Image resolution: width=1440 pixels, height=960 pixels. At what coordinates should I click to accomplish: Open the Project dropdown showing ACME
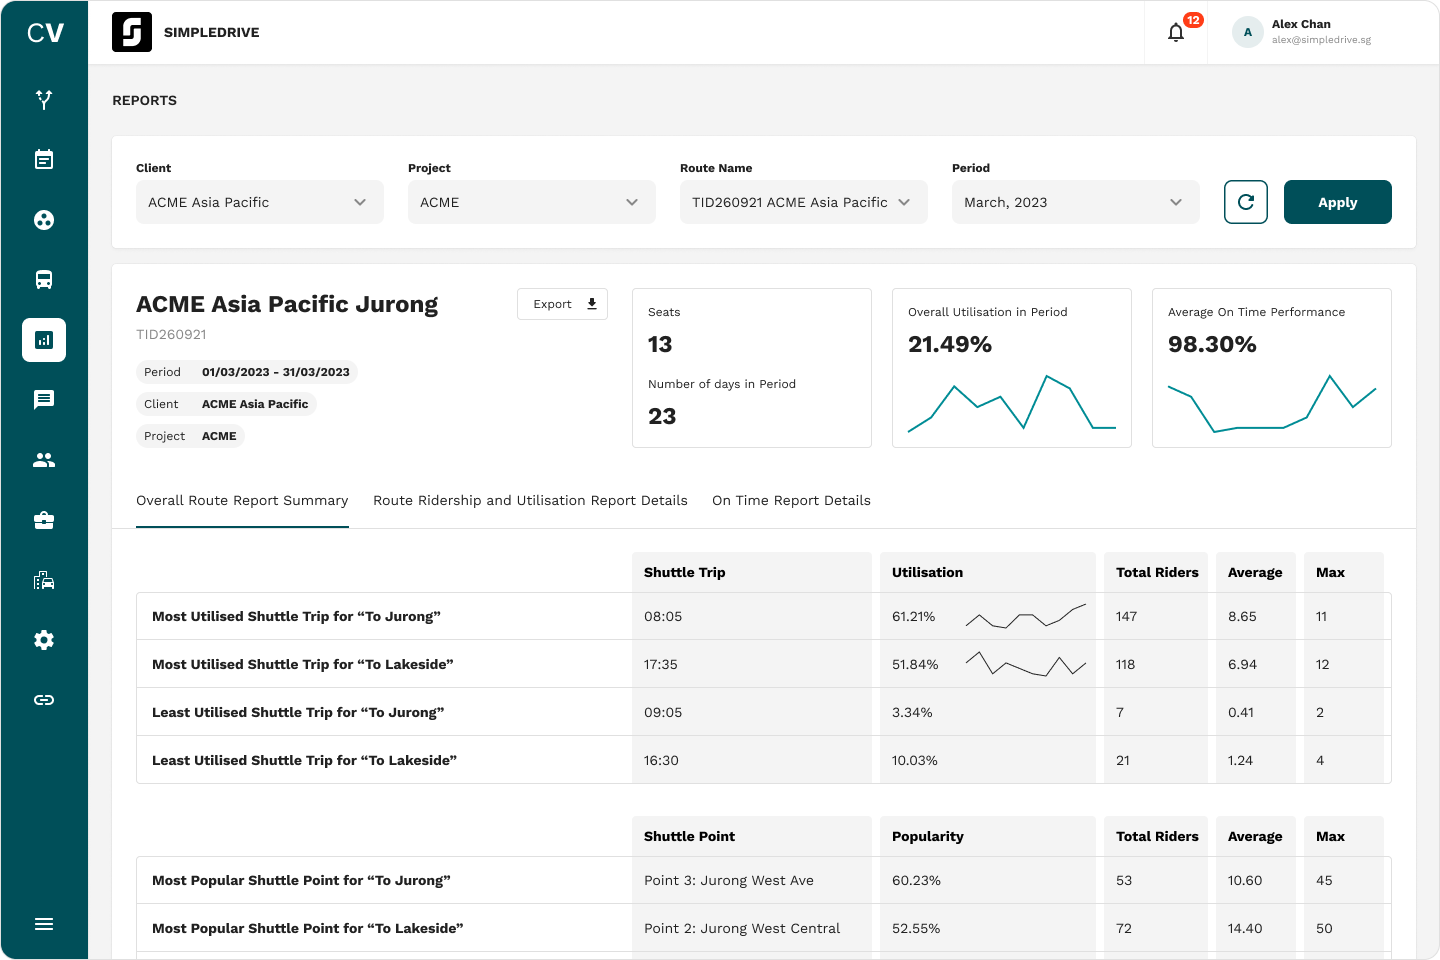click(531, 202)
